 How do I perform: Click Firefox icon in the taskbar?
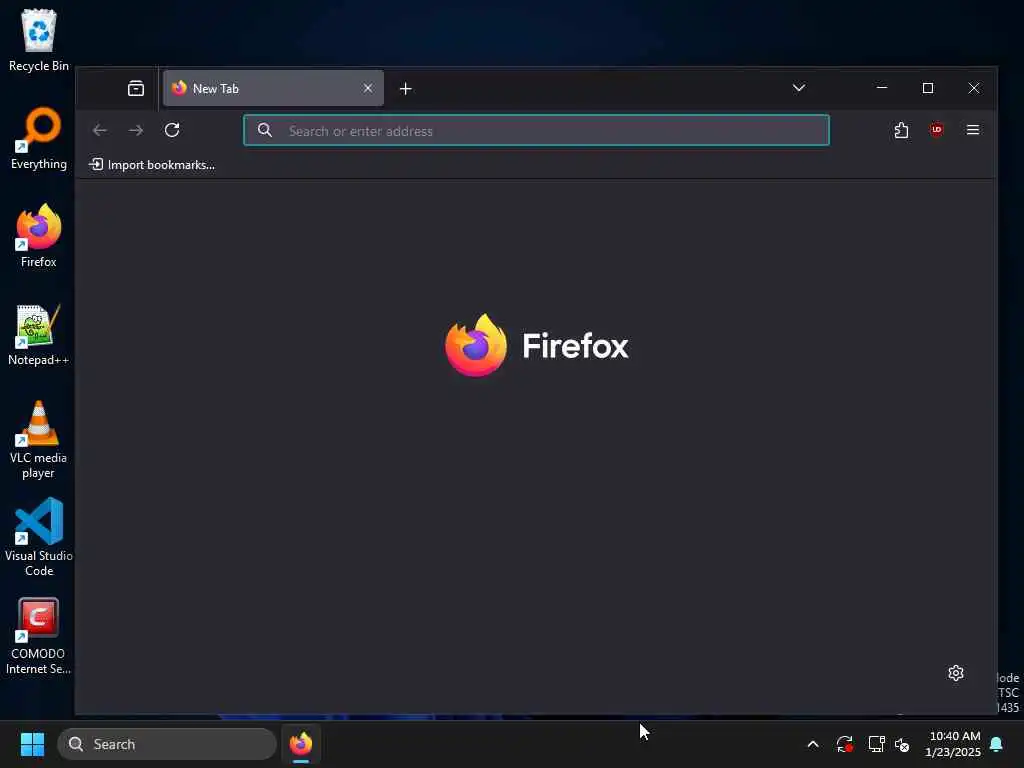300,744
